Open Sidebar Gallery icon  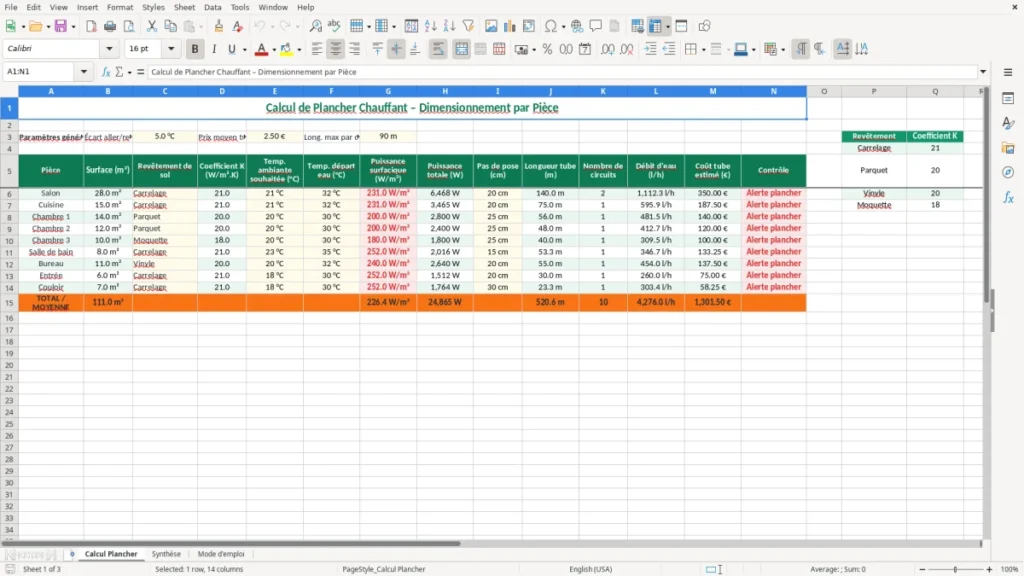[x=1008, y=148]
